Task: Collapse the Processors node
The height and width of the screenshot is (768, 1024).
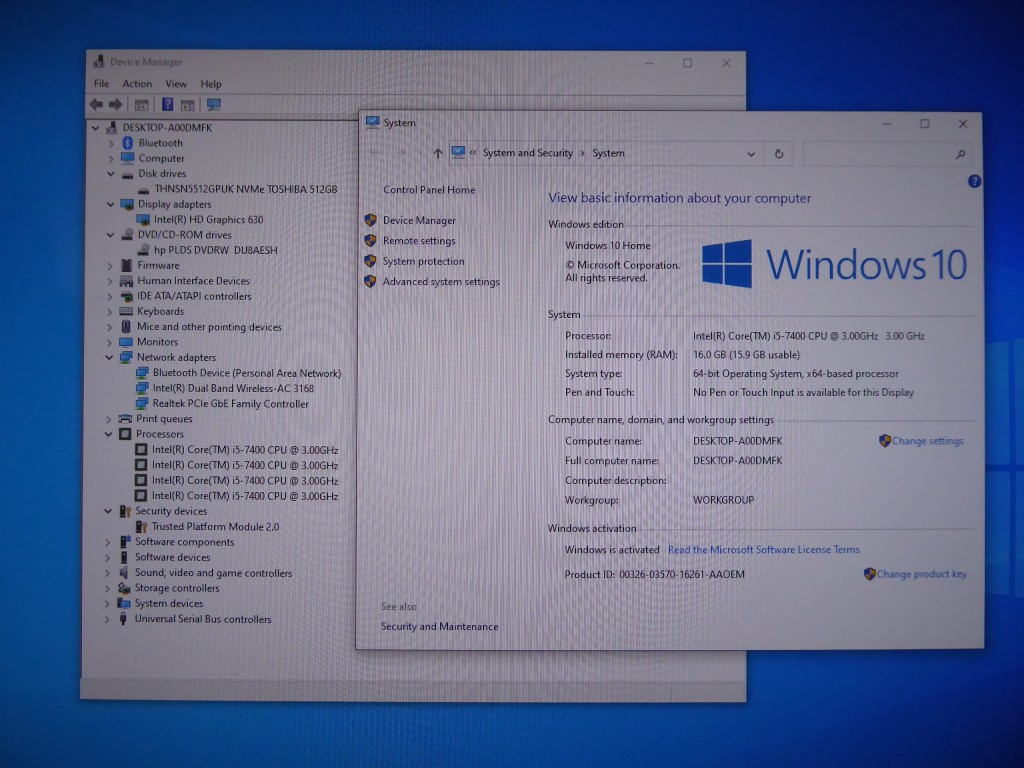Action: (108, 434)
